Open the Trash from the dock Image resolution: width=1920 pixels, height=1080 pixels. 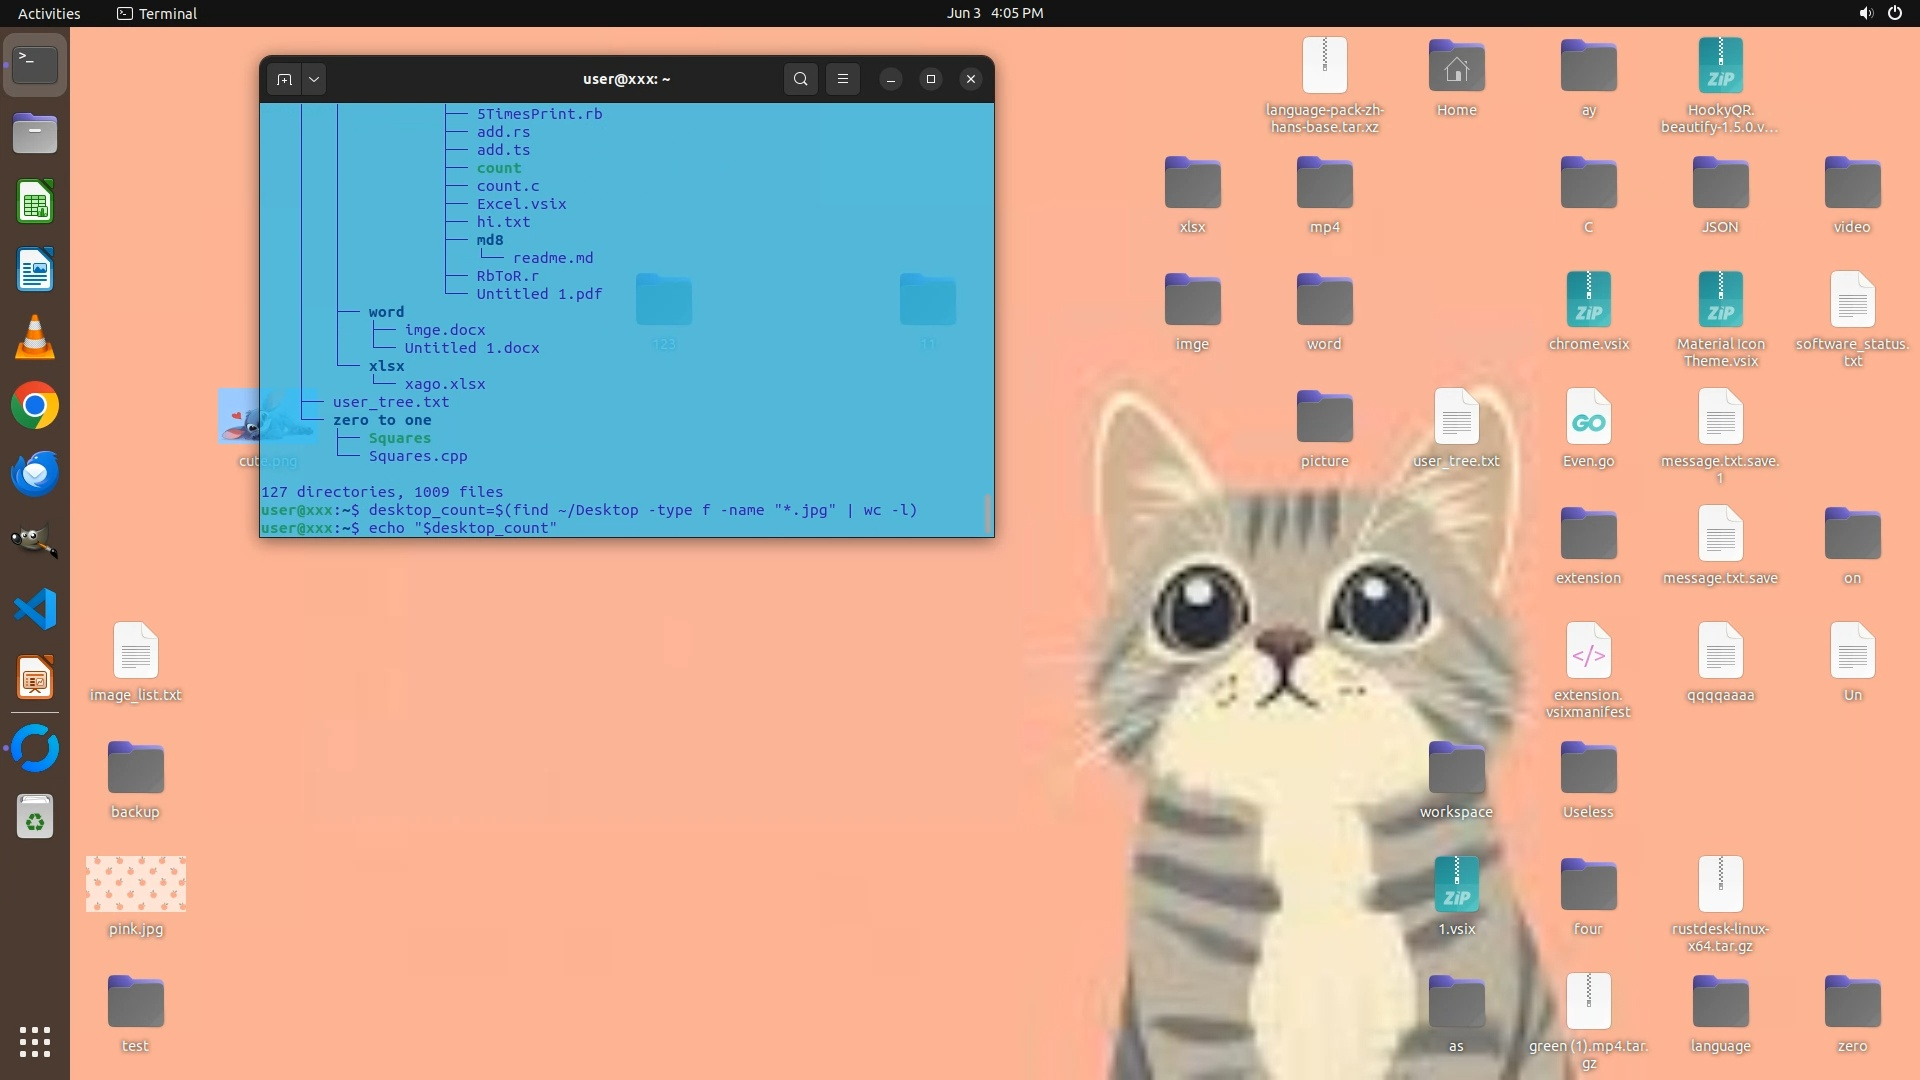pyautogui.click(x=35, y=817)
